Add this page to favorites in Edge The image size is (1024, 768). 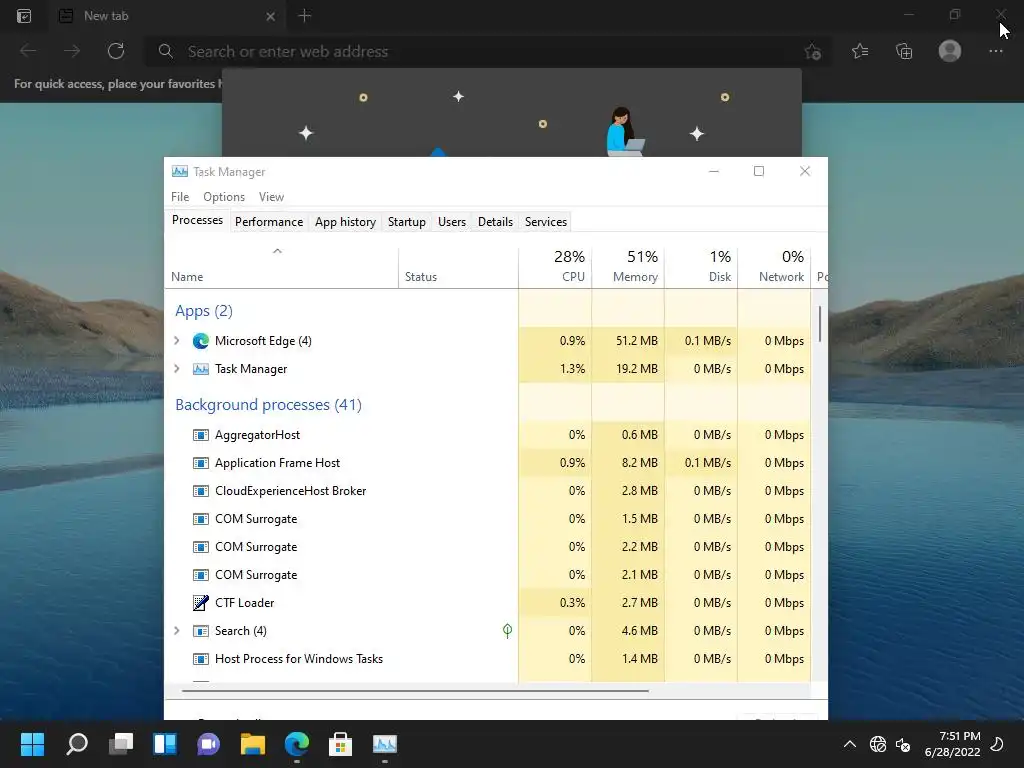coord(812,51)
